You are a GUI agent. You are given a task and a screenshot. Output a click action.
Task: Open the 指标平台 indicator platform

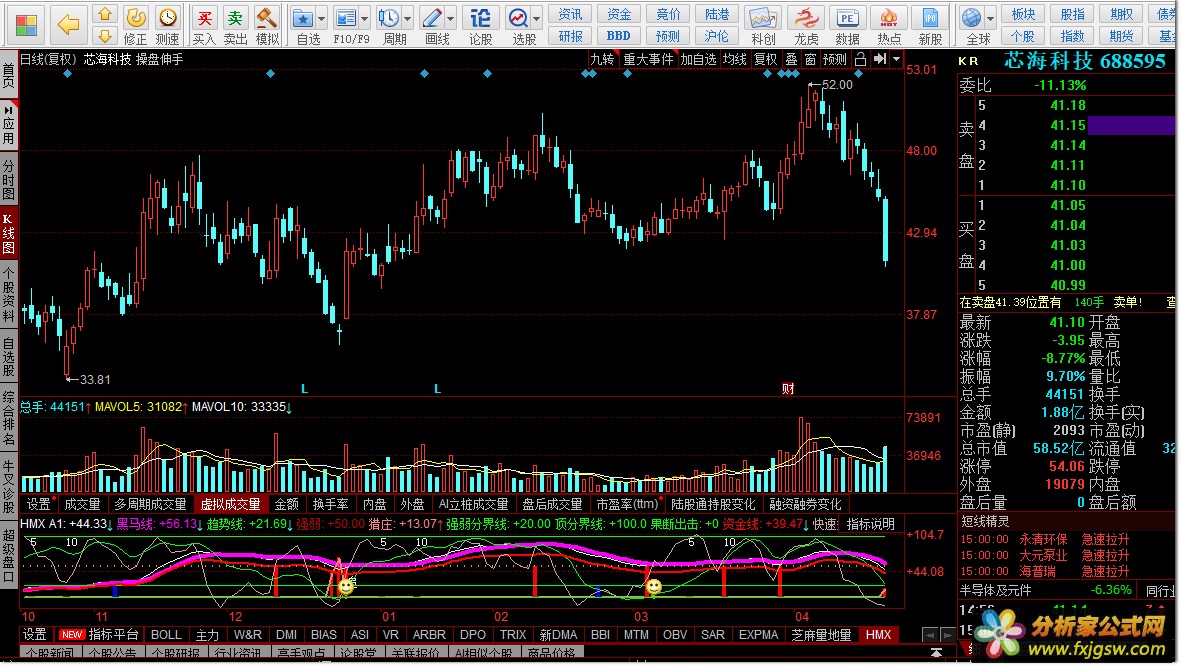(x=114, y=635)
